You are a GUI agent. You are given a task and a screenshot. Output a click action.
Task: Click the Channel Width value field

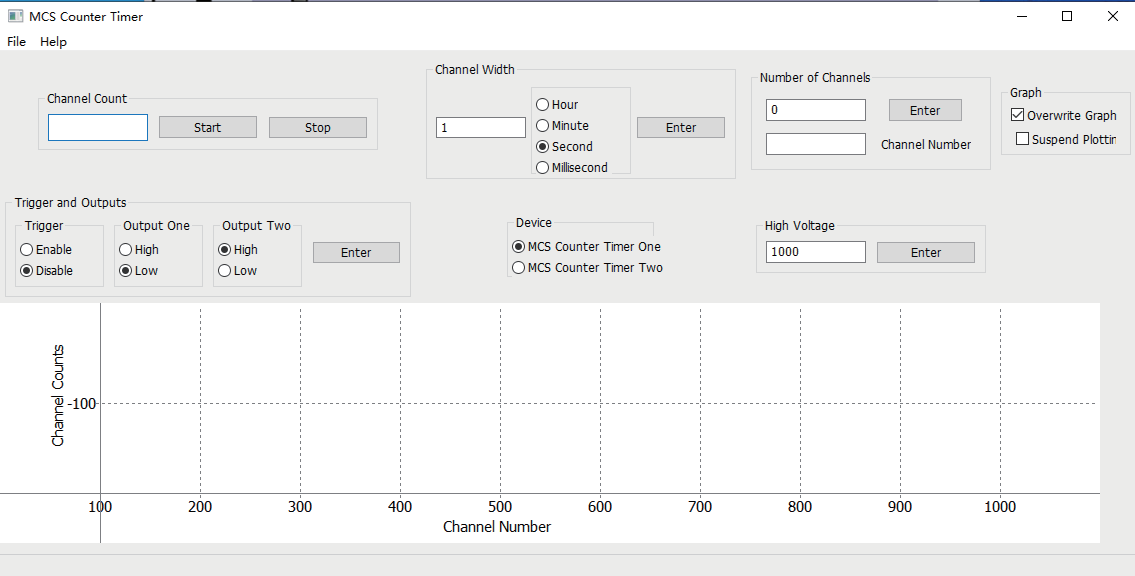481,128
